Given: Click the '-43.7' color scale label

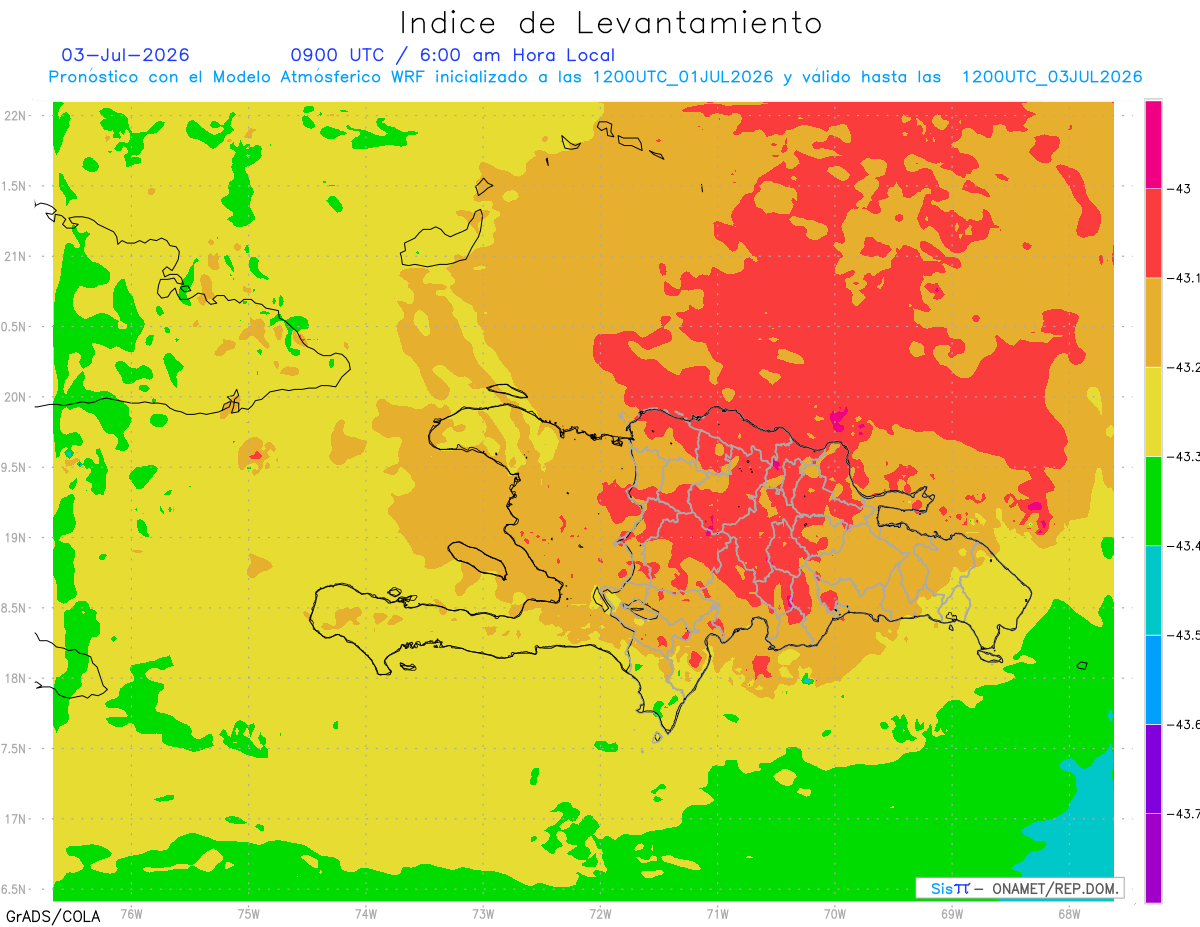Looking at the screenshot, I should pos(1184,813).
